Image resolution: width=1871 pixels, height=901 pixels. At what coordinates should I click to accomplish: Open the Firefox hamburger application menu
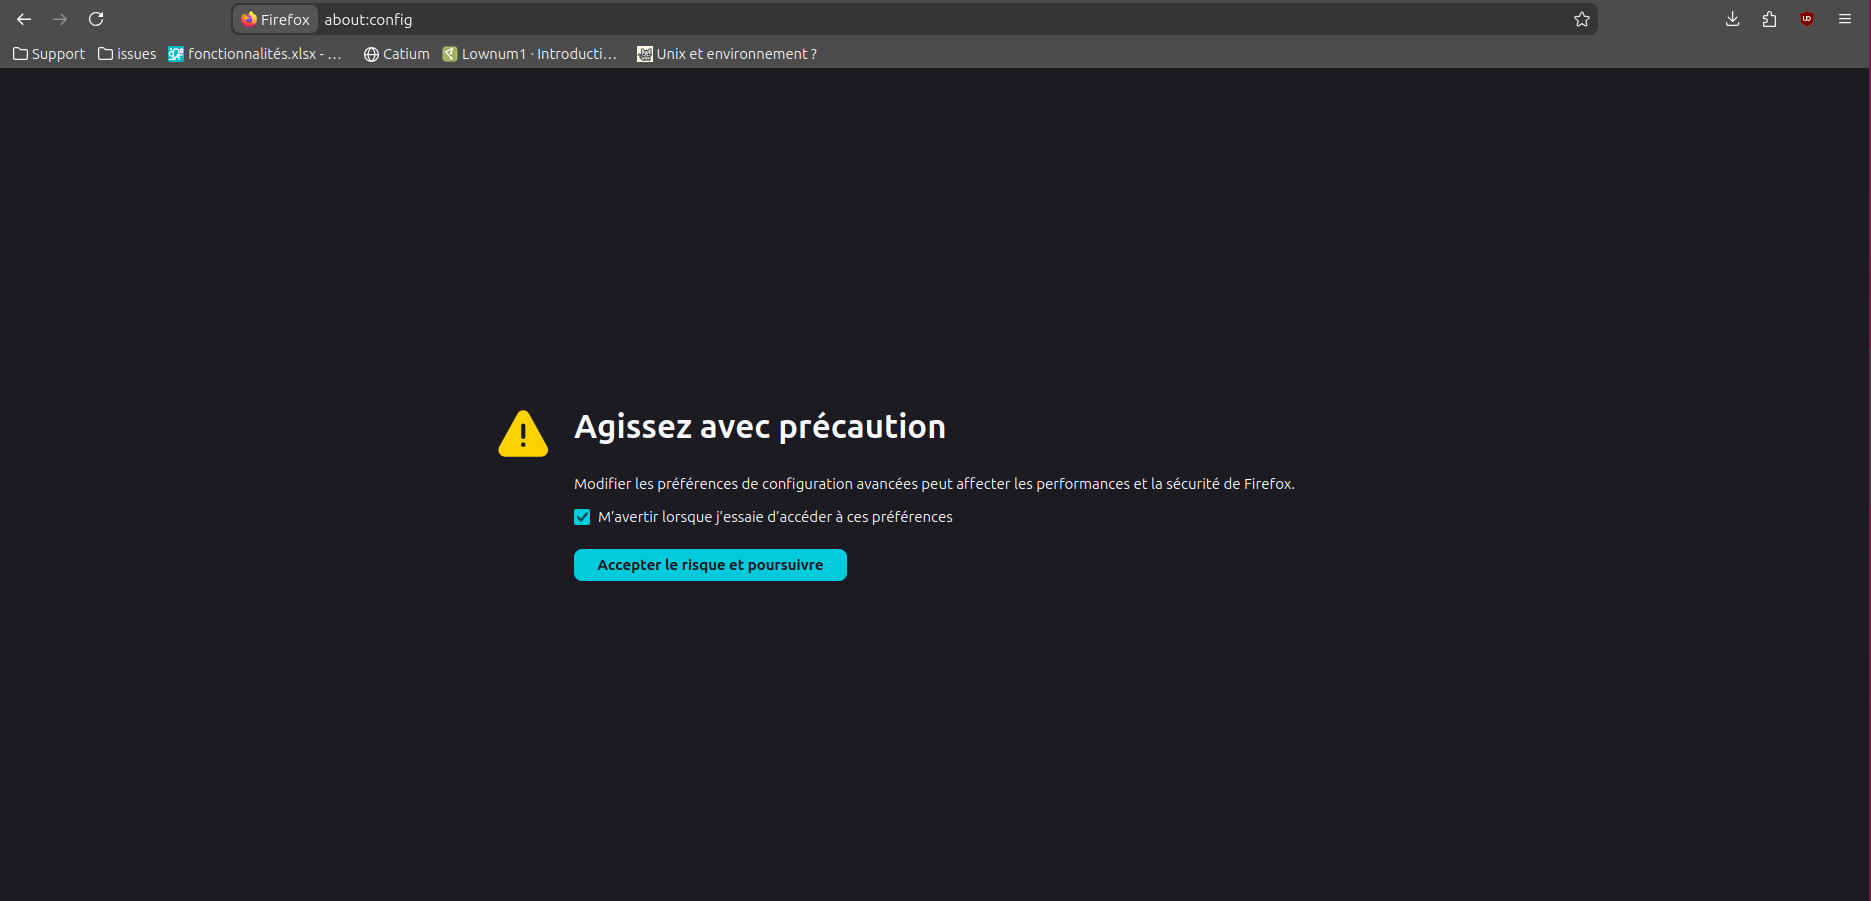(x=1844, y=19)
